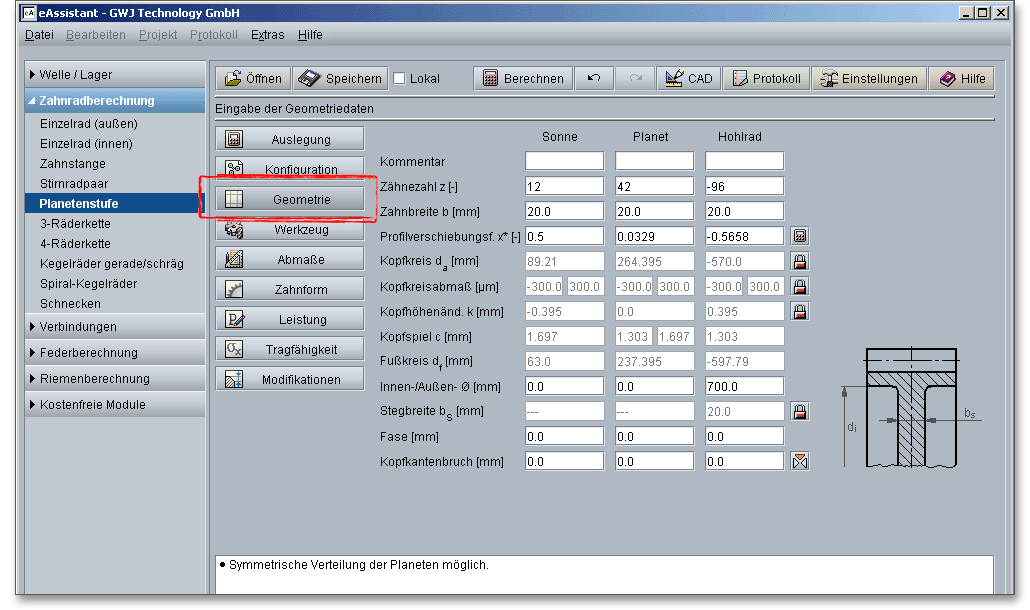Image resolution: width=1030 pixels, height=610 pixels.
Task: Click the Werkzeug button
Action: pos(290,230)
